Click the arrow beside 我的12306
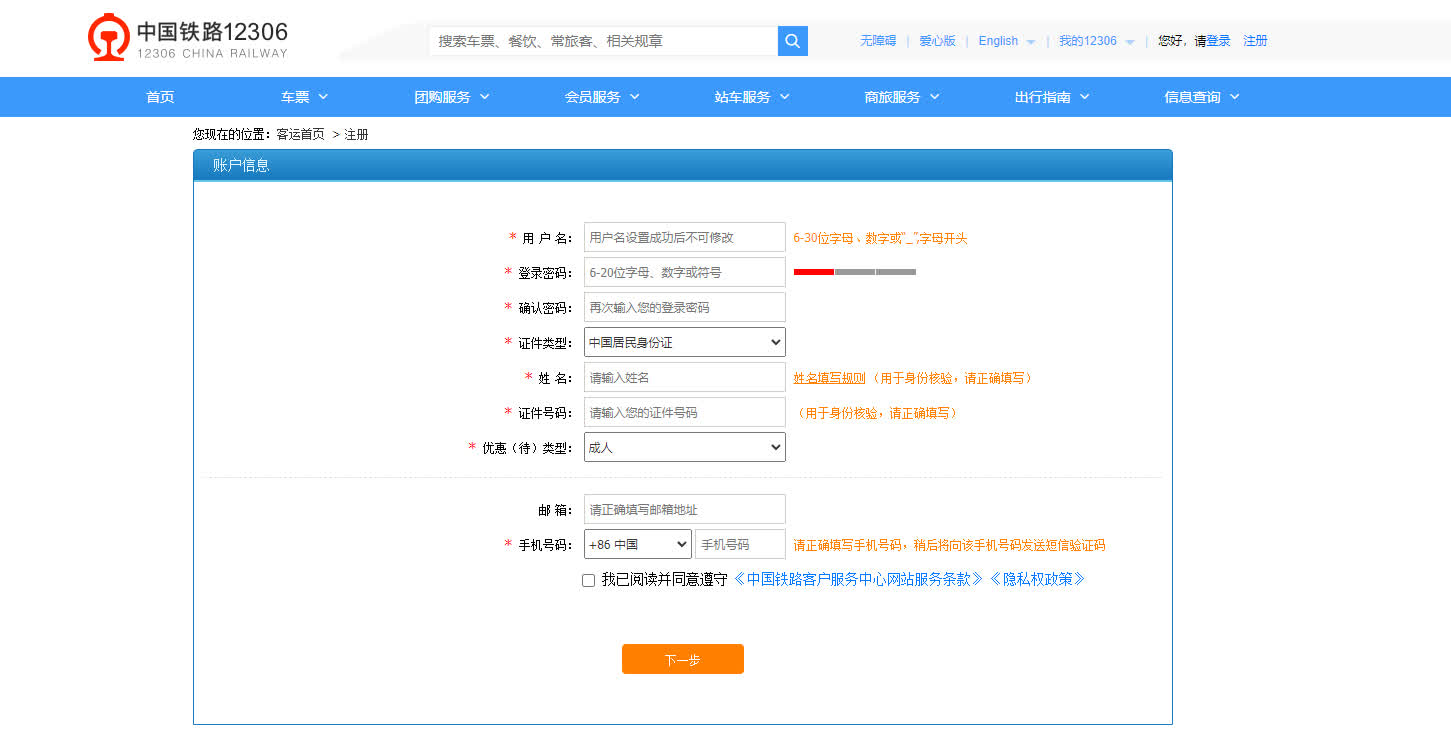The height and width of the screenshot is (731, 1451). click(1130, 42)
